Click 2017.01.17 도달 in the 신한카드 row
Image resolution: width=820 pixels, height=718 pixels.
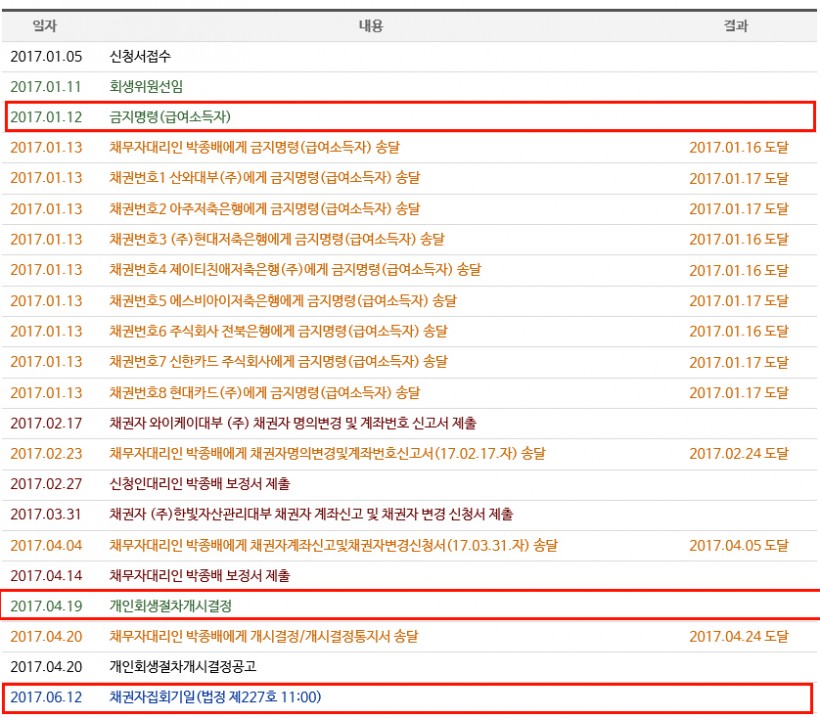(x=738, y=362)
